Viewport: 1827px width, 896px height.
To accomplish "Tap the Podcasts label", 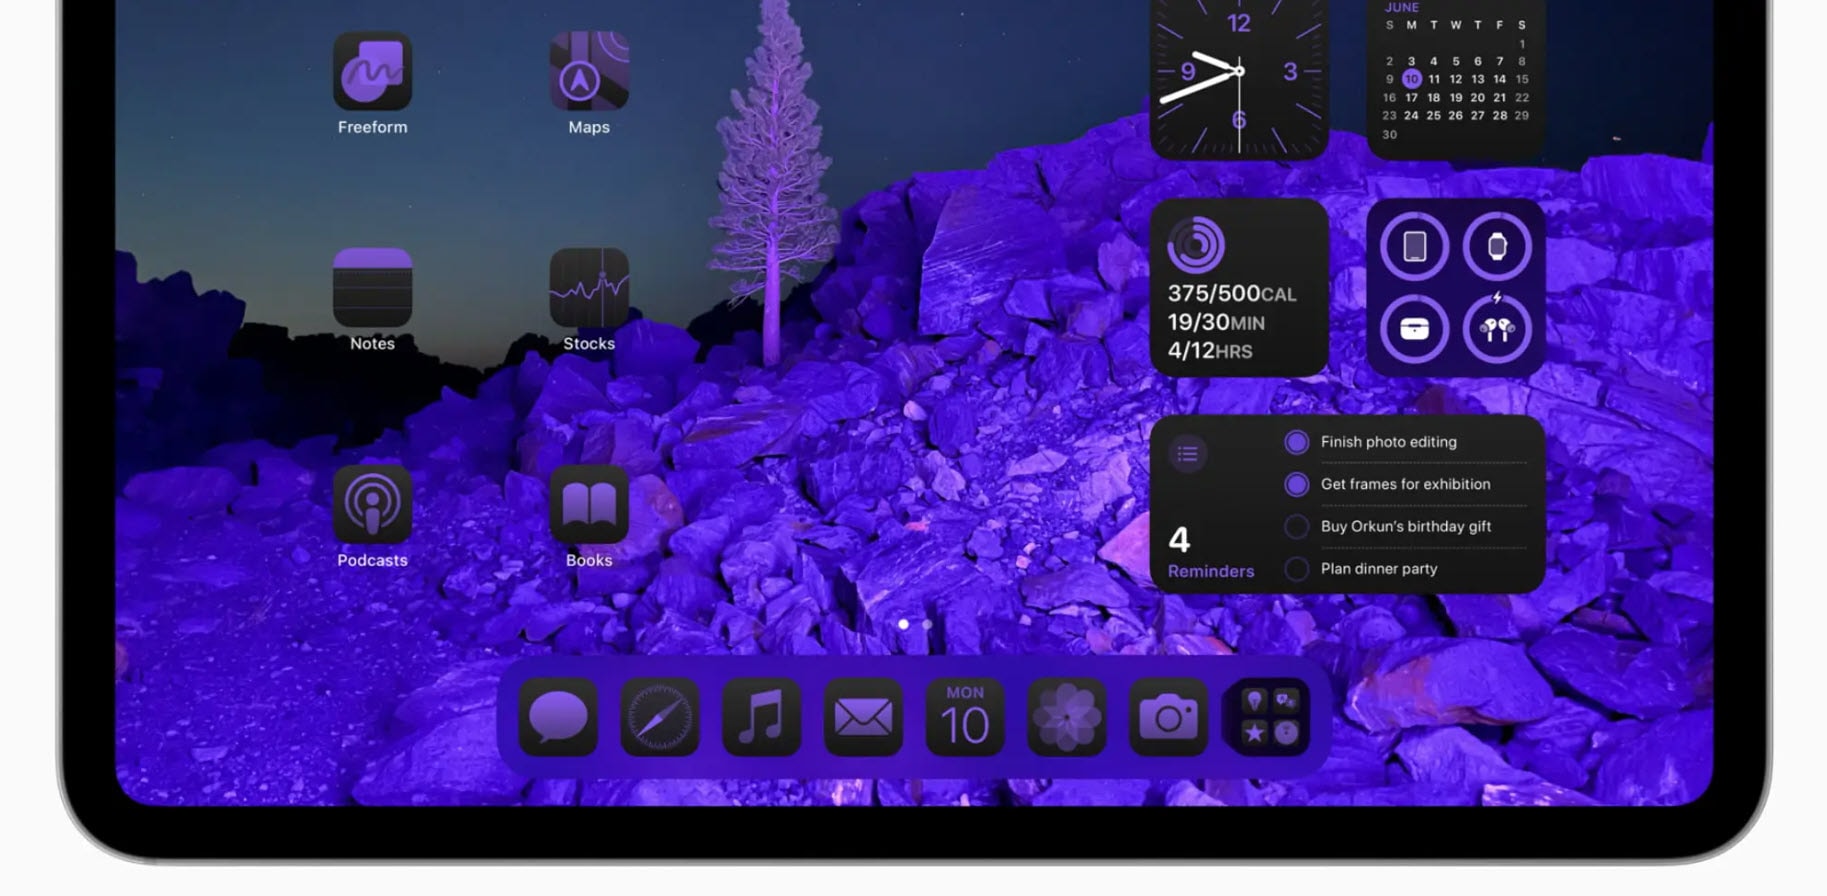I will [372, 560].
